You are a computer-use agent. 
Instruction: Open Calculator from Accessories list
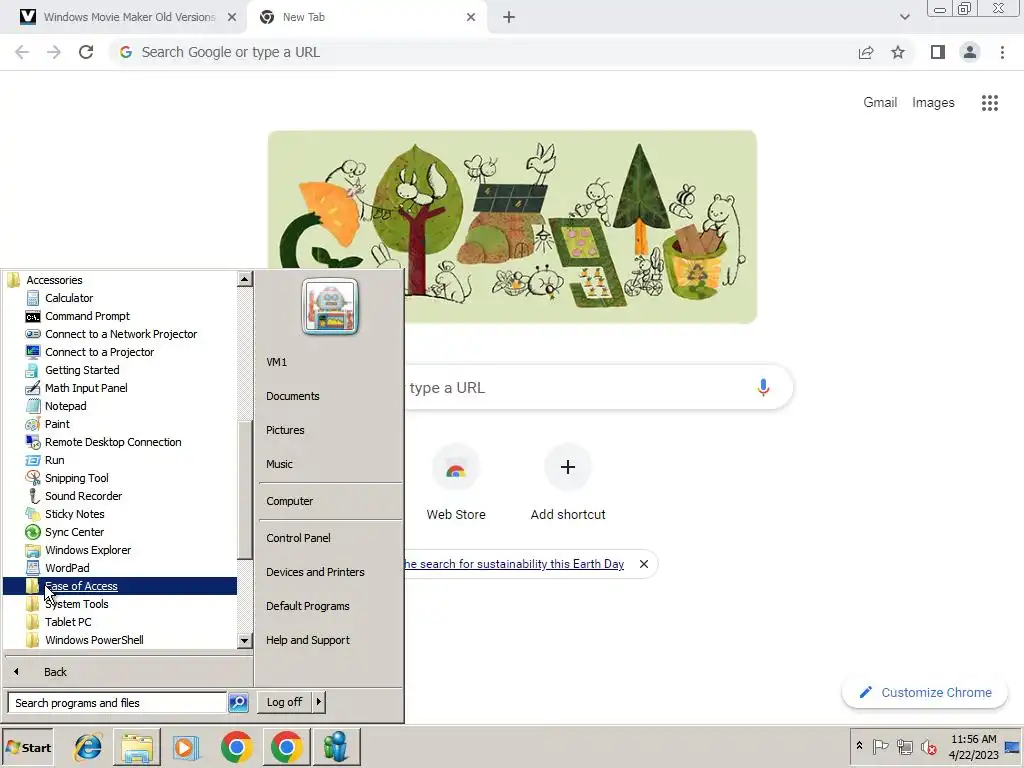[x=69, y=298]
